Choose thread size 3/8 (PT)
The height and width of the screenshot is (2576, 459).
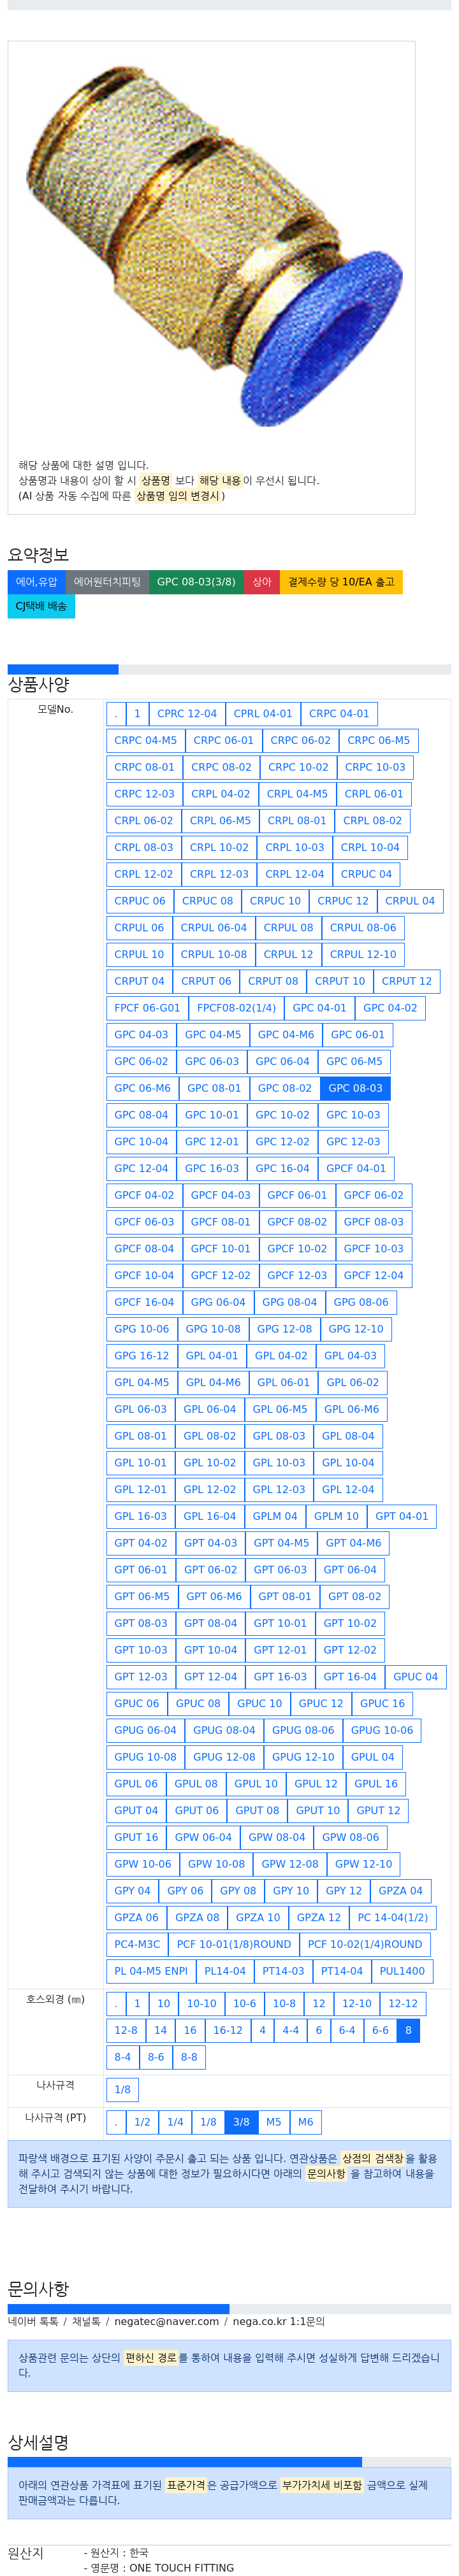241,2122
